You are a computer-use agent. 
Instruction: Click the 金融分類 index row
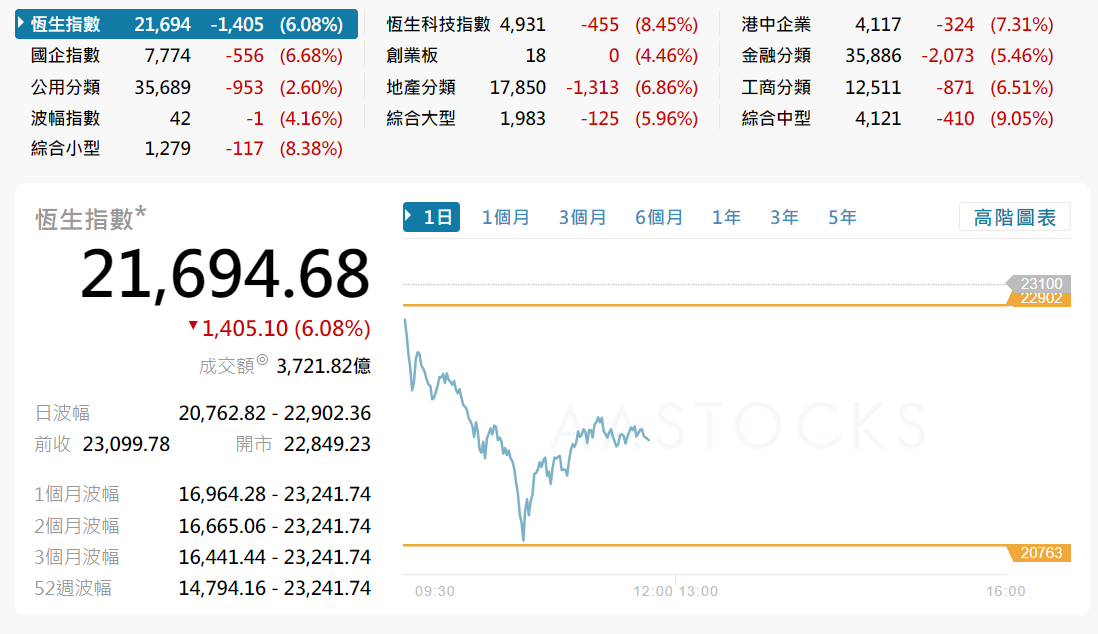click(777, 56)
